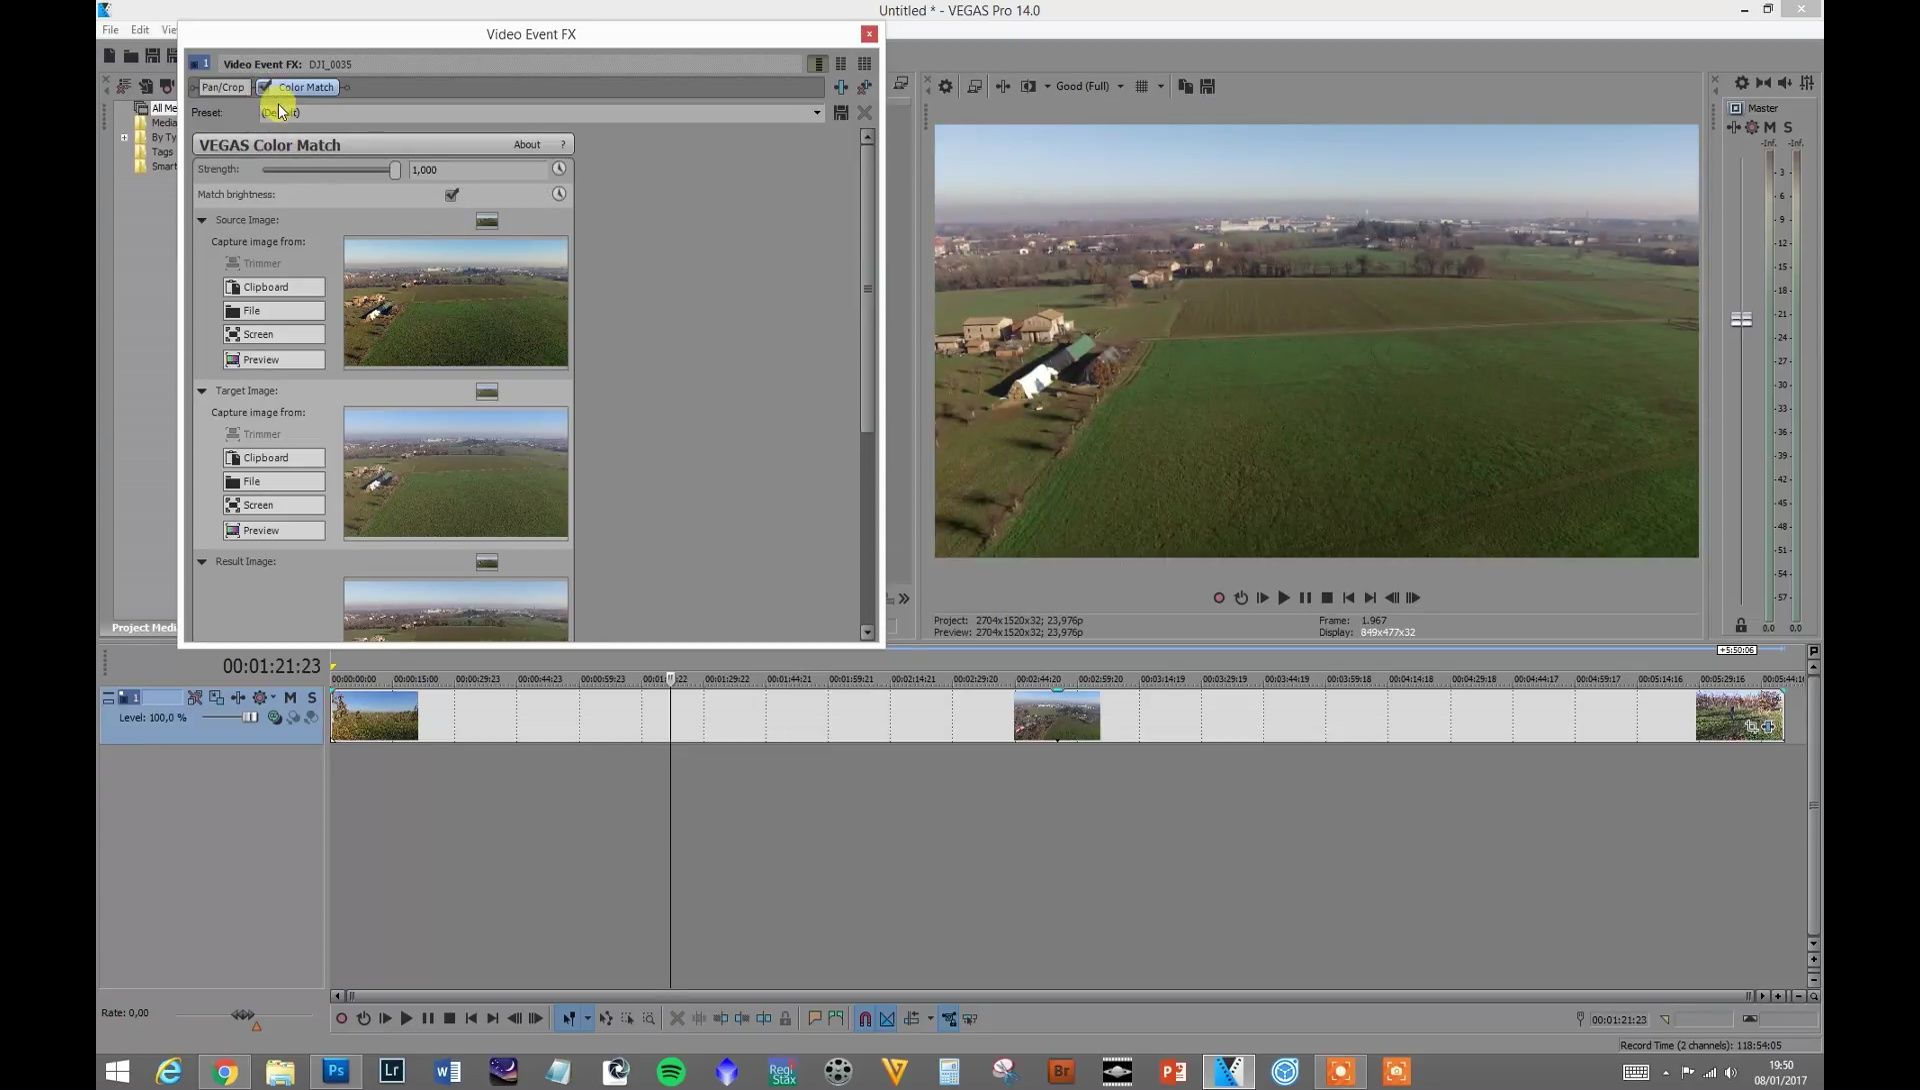Mute the Master bus (M)
Screen dimensions: 1920x1090
(1770, 128)
